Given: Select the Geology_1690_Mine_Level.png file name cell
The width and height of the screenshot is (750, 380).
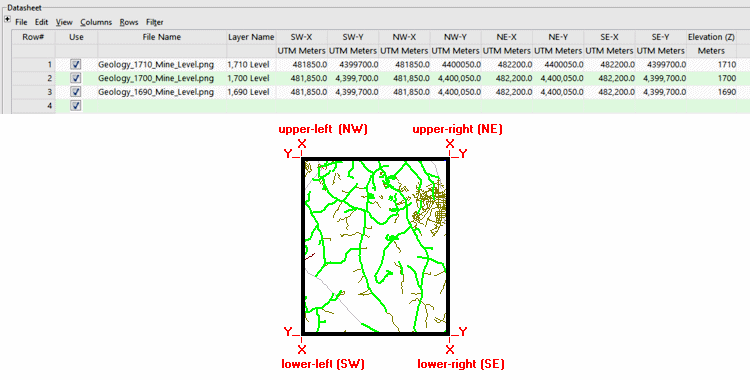Looking at the screenshot, I should pyautogui.click(x=162, y=92).
